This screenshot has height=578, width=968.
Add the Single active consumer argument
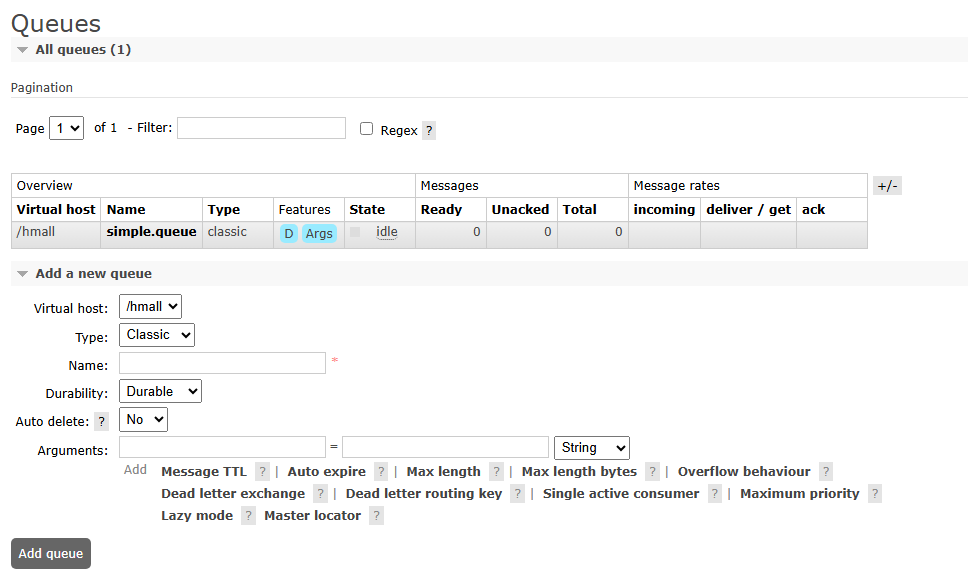[621, 494]
